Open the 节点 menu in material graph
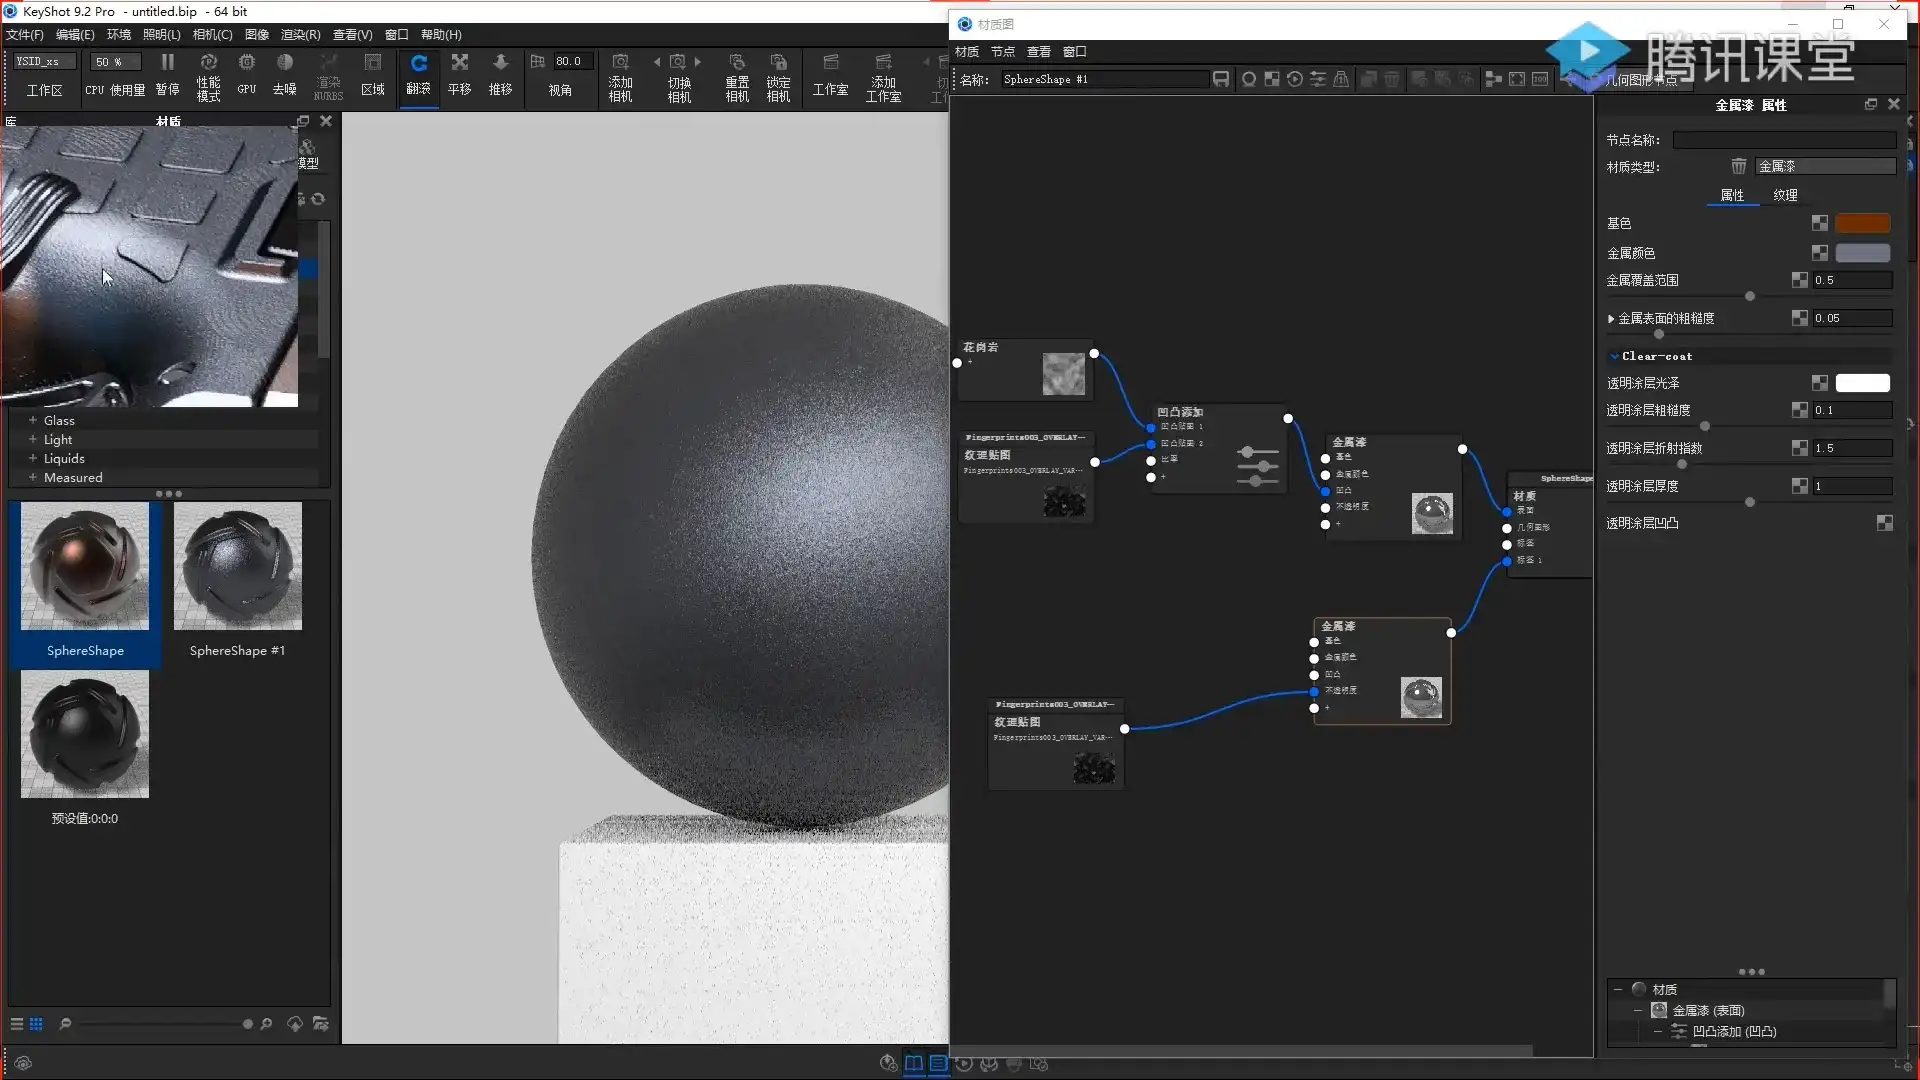This screenshot has width=1920, height=1080. point(1002,51)
